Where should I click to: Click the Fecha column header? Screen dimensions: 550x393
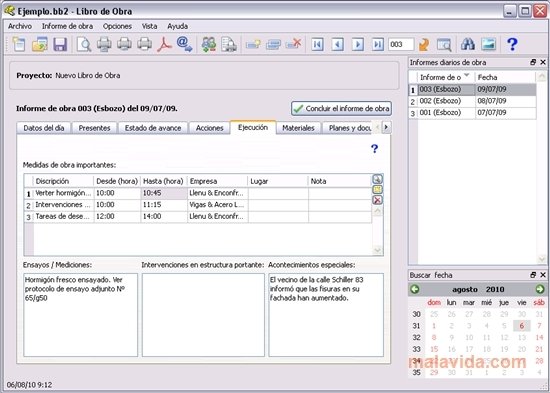point(505,77)
